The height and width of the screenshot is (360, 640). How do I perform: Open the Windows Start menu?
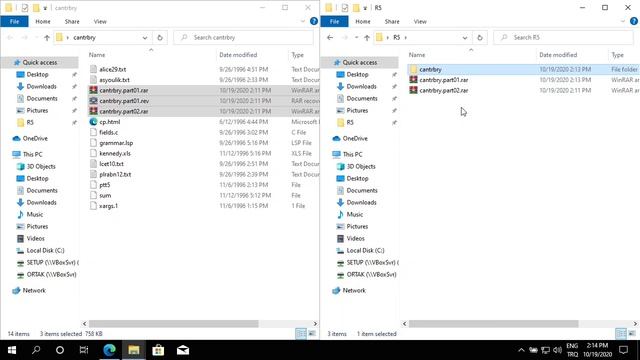(12, 350)
